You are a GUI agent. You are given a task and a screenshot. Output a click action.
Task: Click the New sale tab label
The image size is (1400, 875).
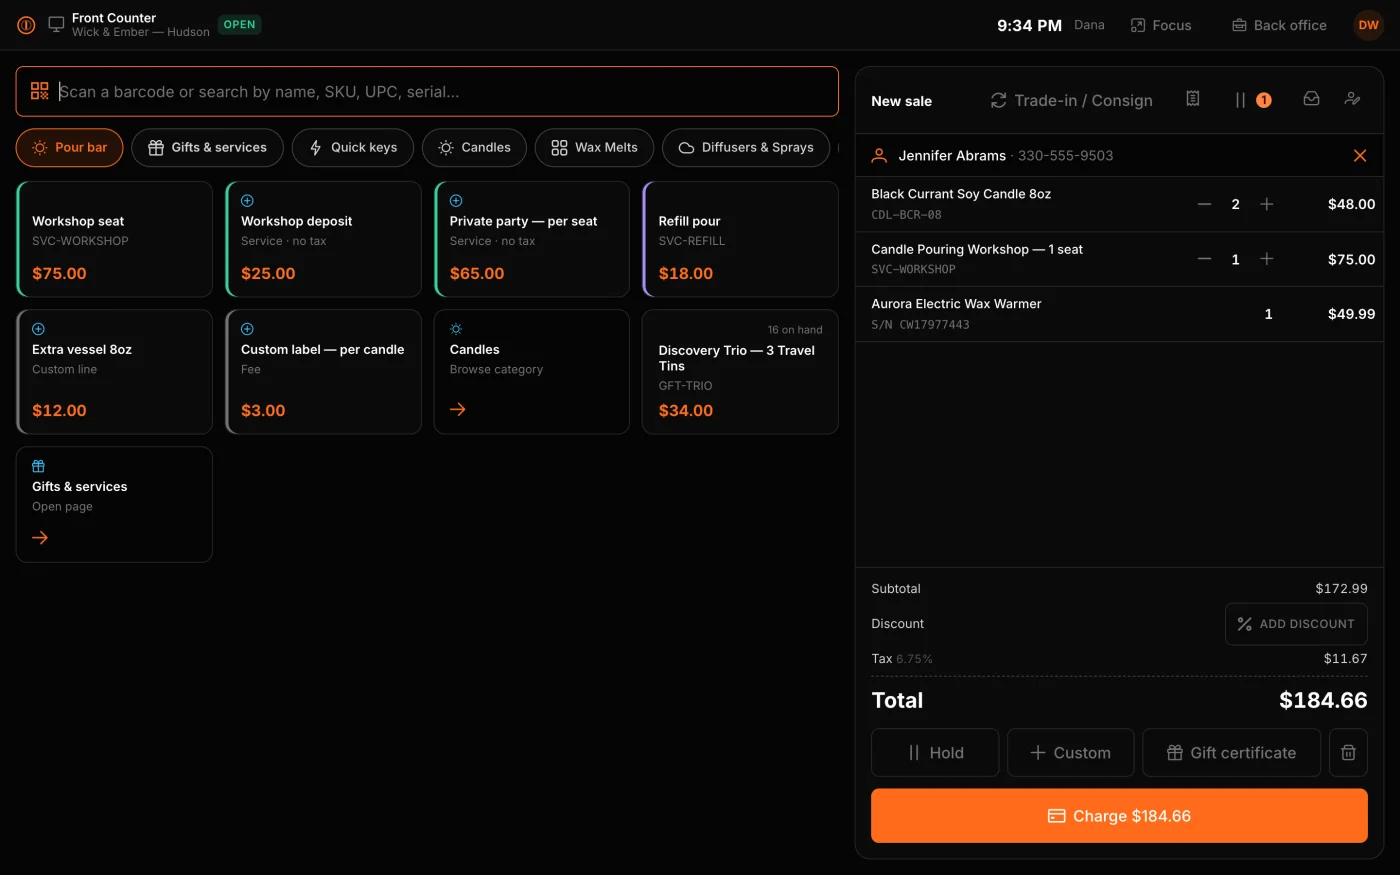point(901,101)
